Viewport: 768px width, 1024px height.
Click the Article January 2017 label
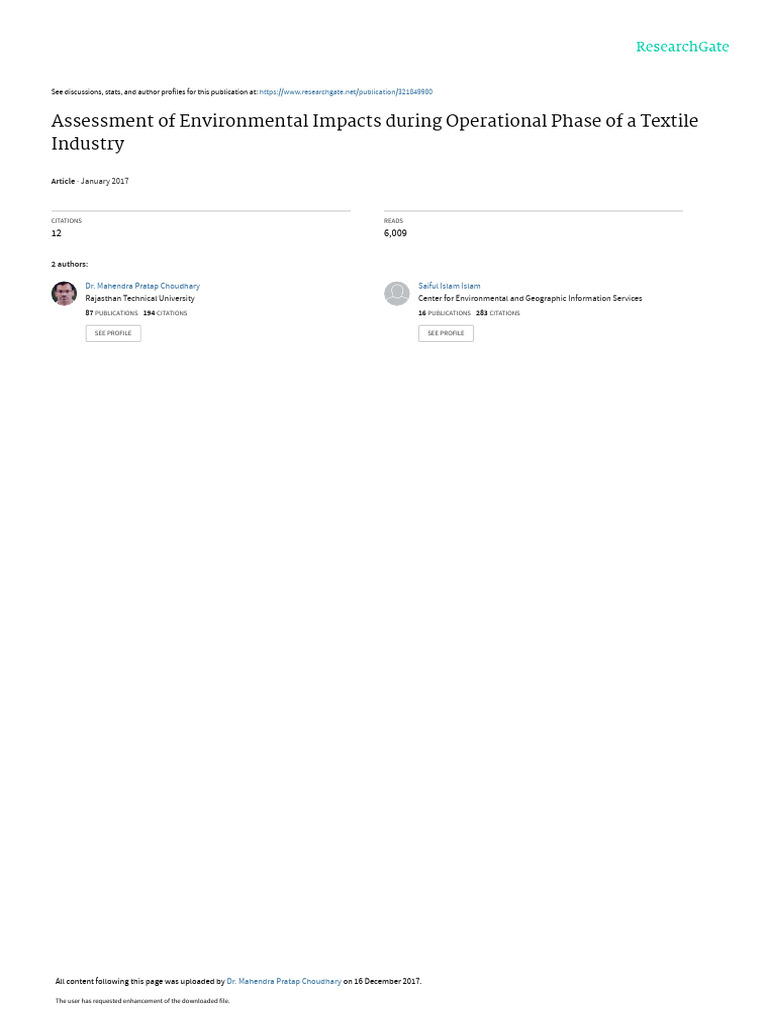(90, 181)
